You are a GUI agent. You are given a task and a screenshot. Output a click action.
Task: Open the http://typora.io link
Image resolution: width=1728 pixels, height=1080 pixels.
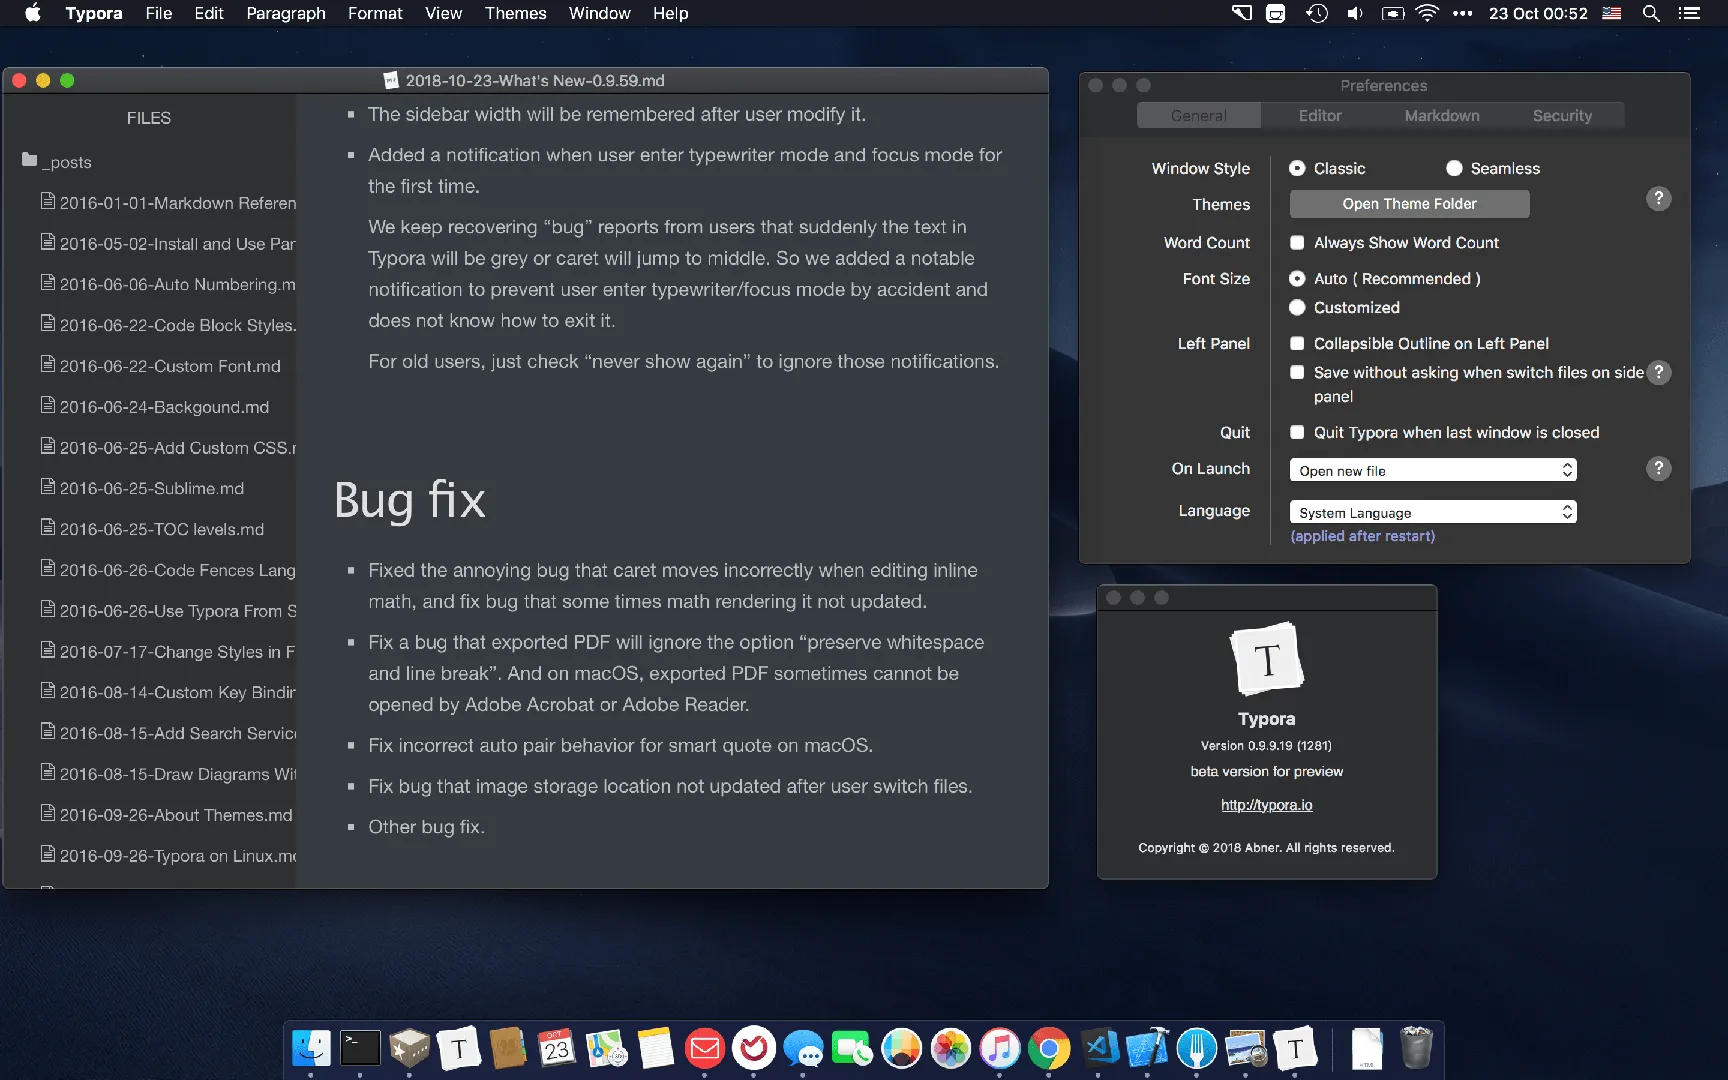1266,804
